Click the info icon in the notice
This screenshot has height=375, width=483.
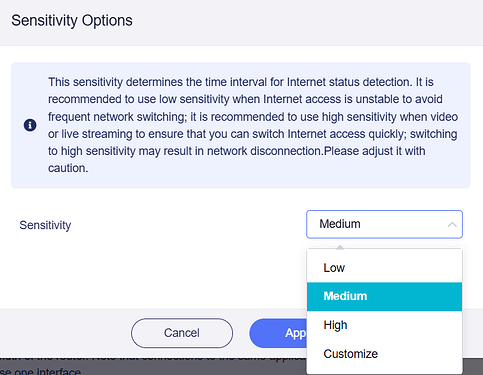tap(30, 125)
